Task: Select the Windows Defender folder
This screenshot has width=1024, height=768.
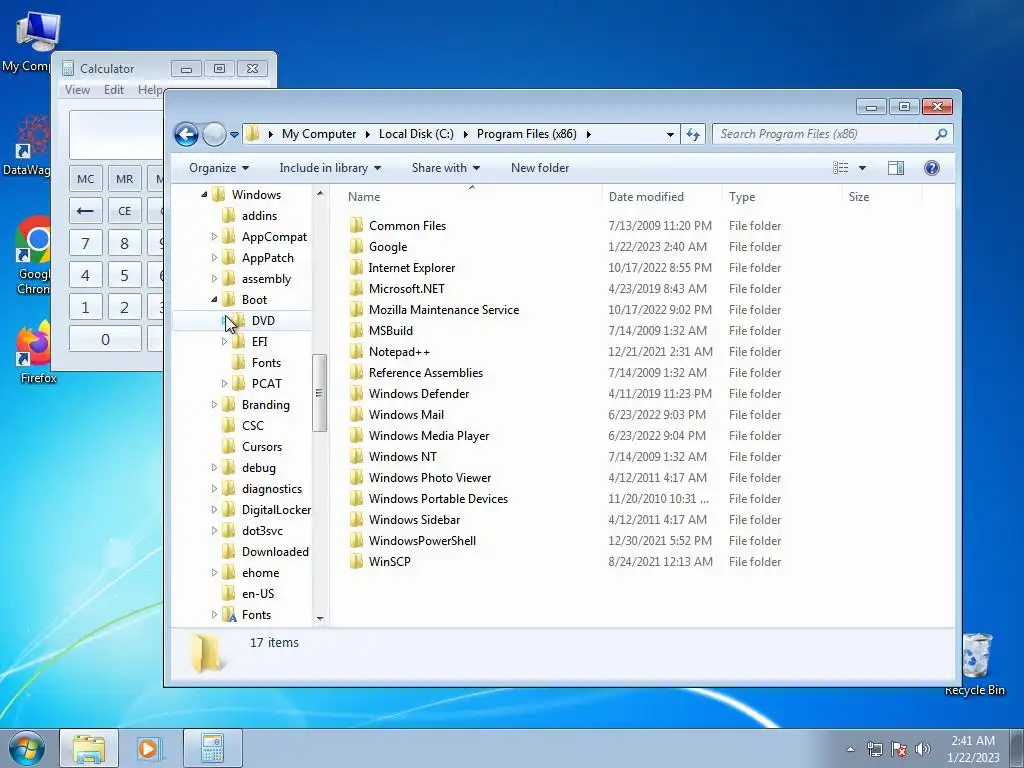Action: (419, 394)
